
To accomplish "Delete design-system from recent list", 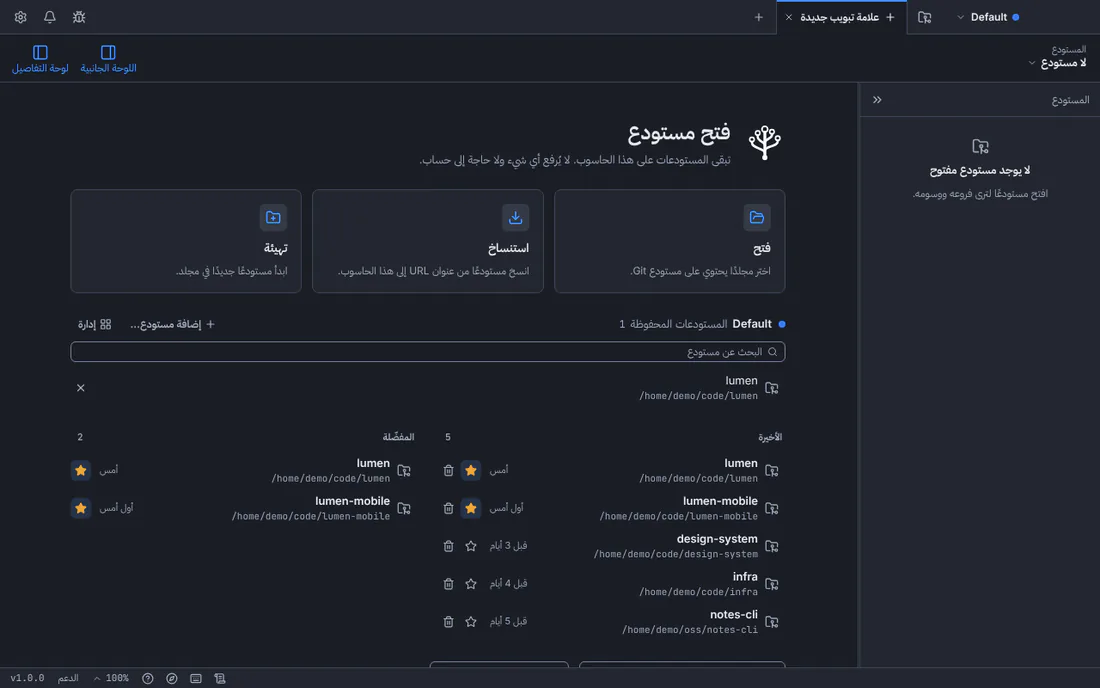I will [x=448, y=546].
